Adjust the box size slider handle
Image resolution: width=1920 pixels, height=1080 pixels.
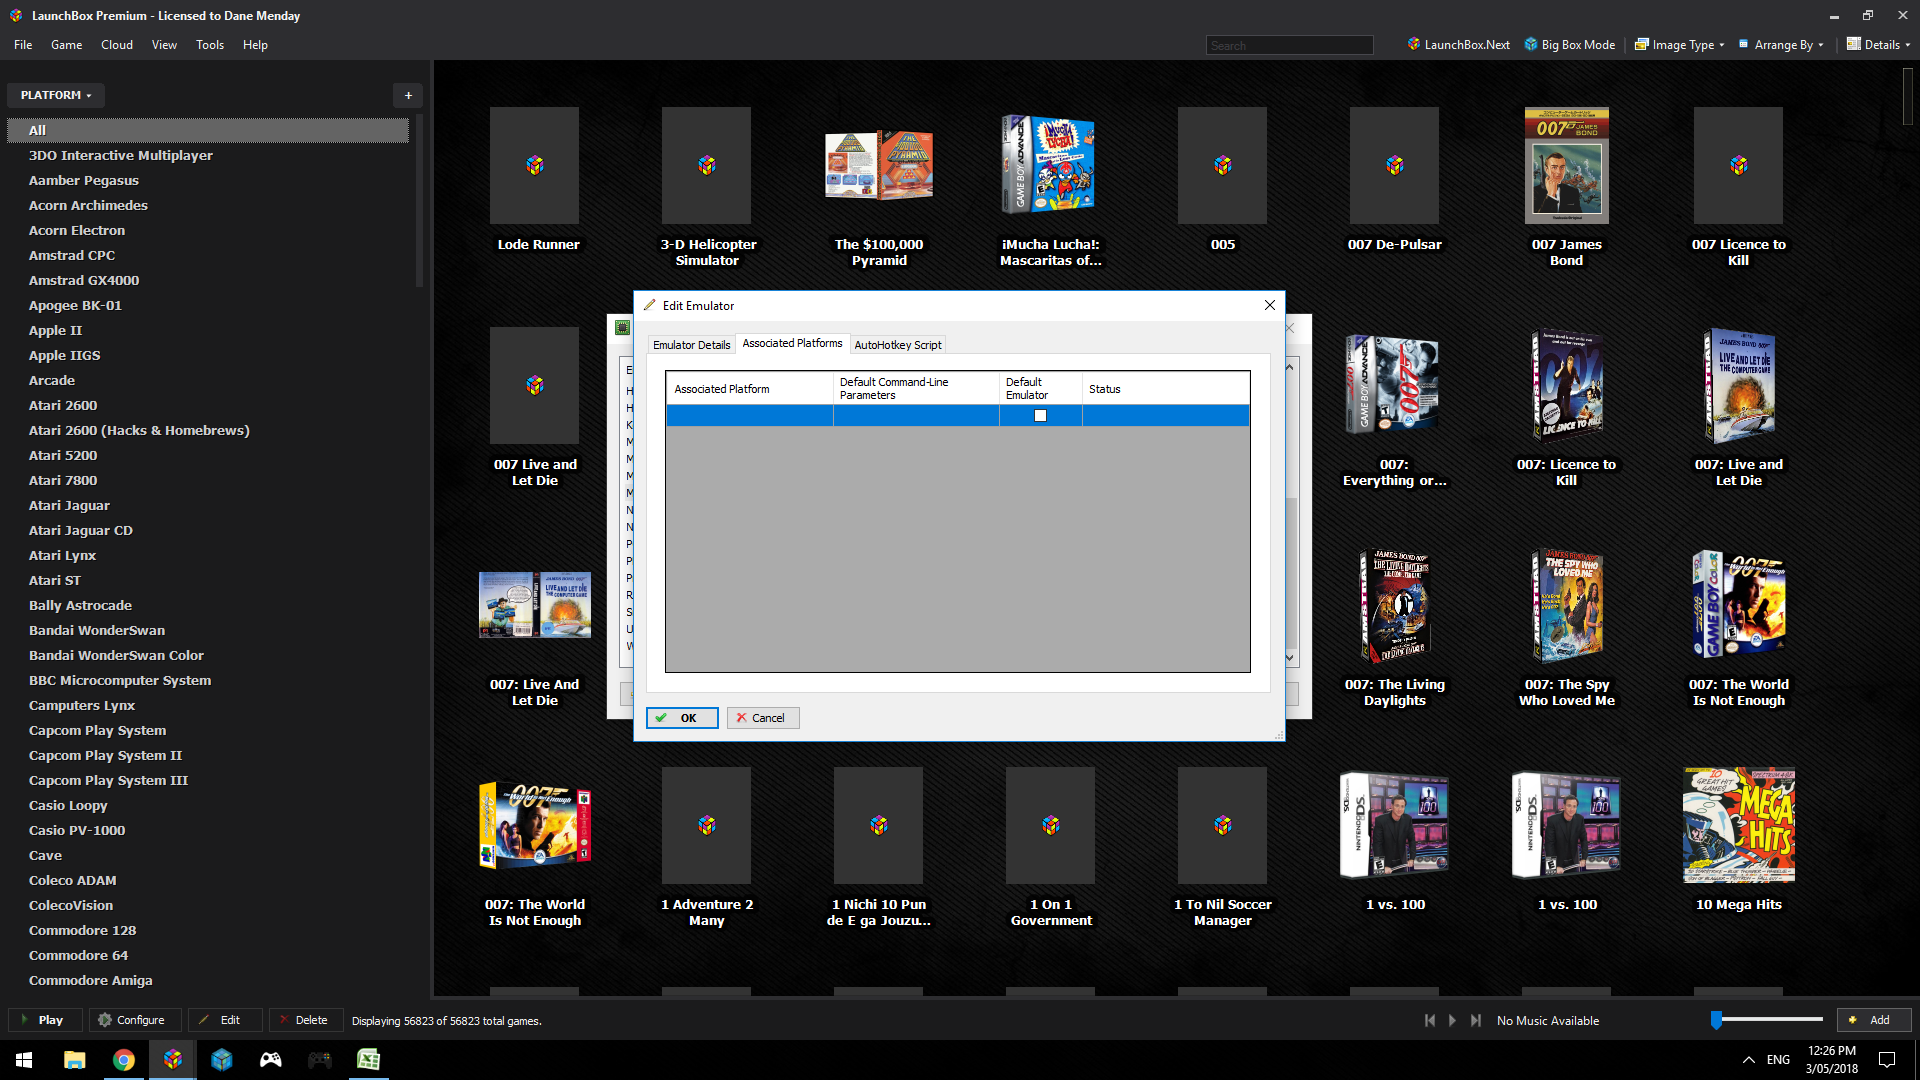click(1716, 1020)
